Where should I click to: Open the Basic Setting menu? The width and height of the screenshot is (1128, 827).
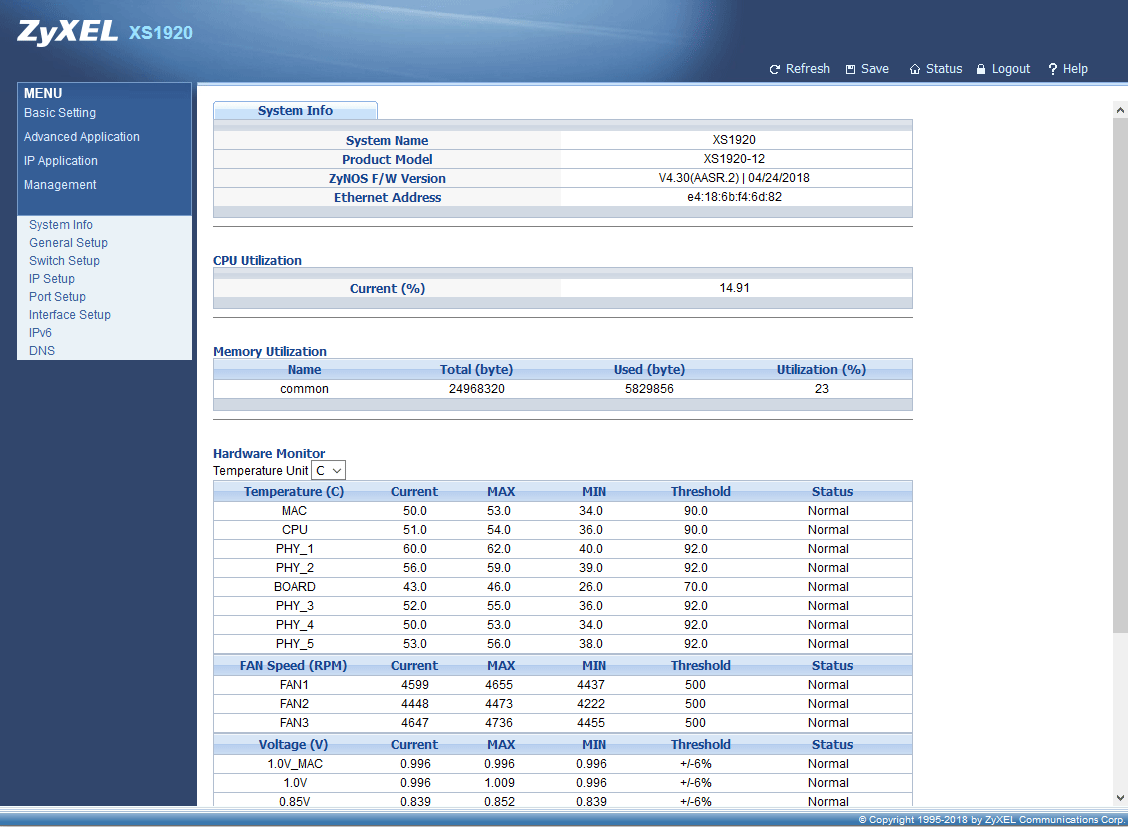click(60, 113)
